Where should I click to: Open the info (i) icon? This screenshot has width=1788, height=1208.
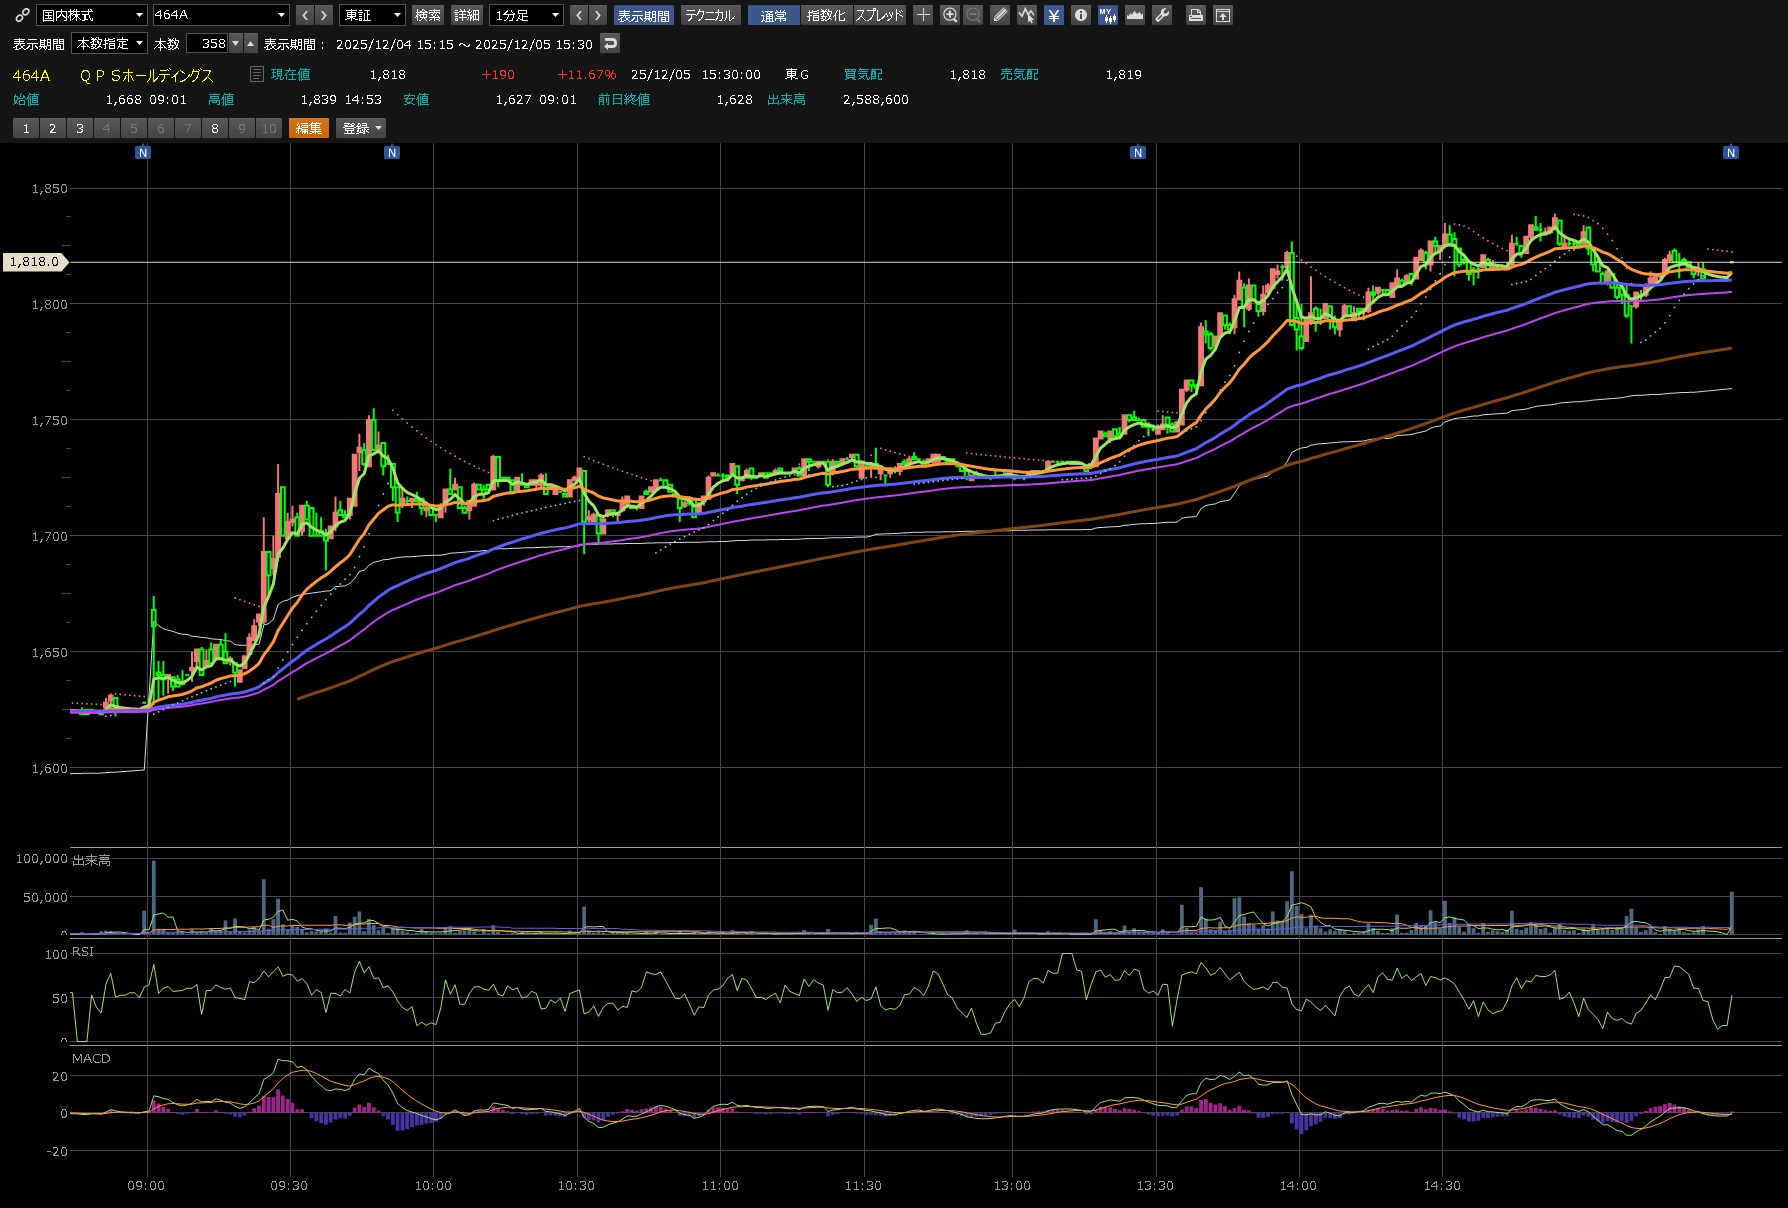click(1080, 15)
